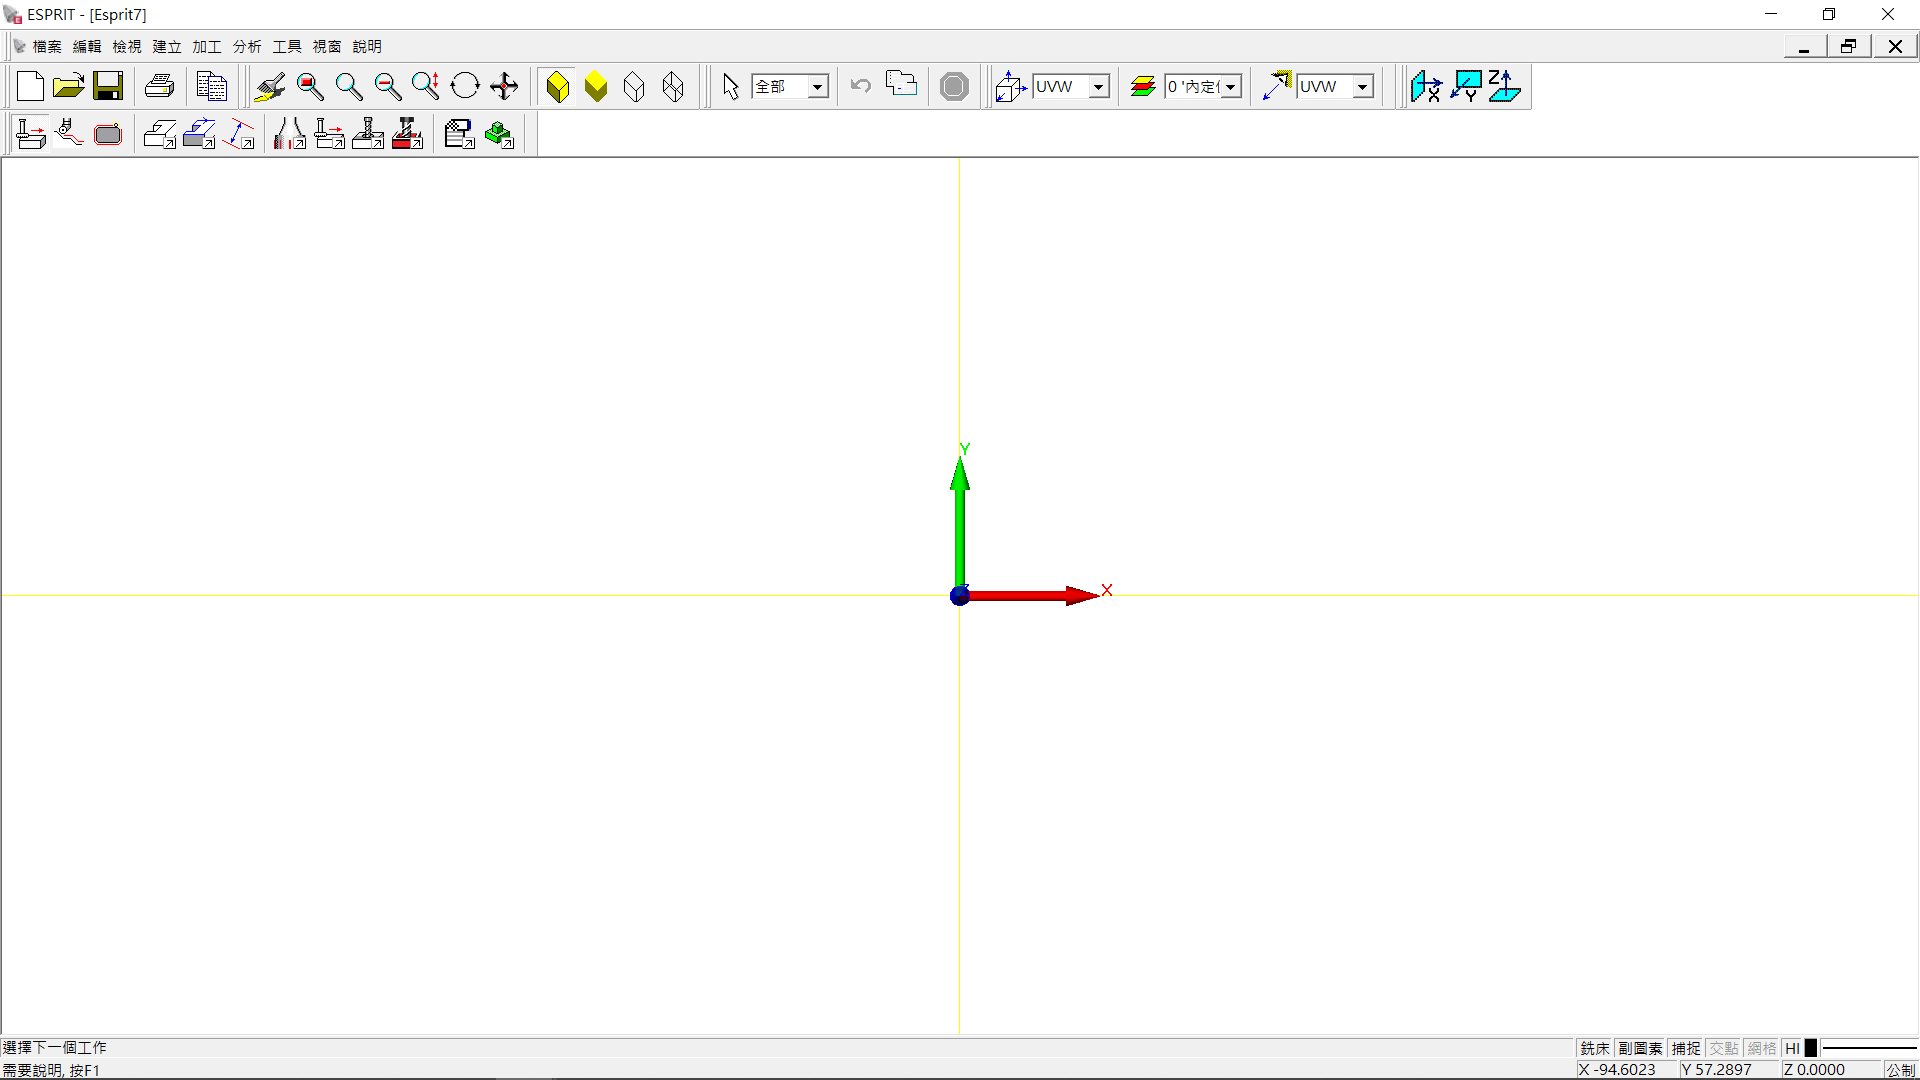Click the 公制 unit button
The height and width of the screenshot is (1080, 1920).
tap(1900, 1070)
